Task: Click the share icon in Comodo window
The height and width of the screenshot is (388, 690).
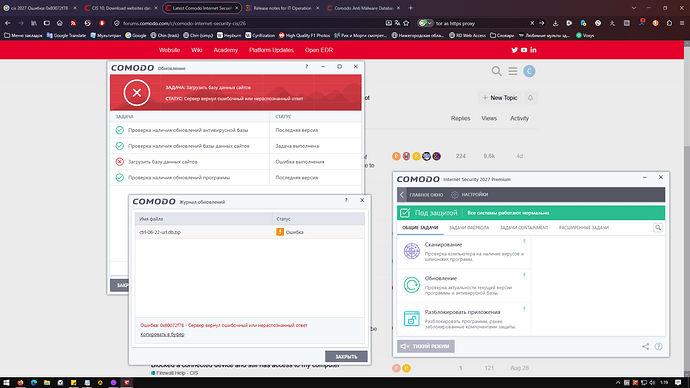Action: 645,347
